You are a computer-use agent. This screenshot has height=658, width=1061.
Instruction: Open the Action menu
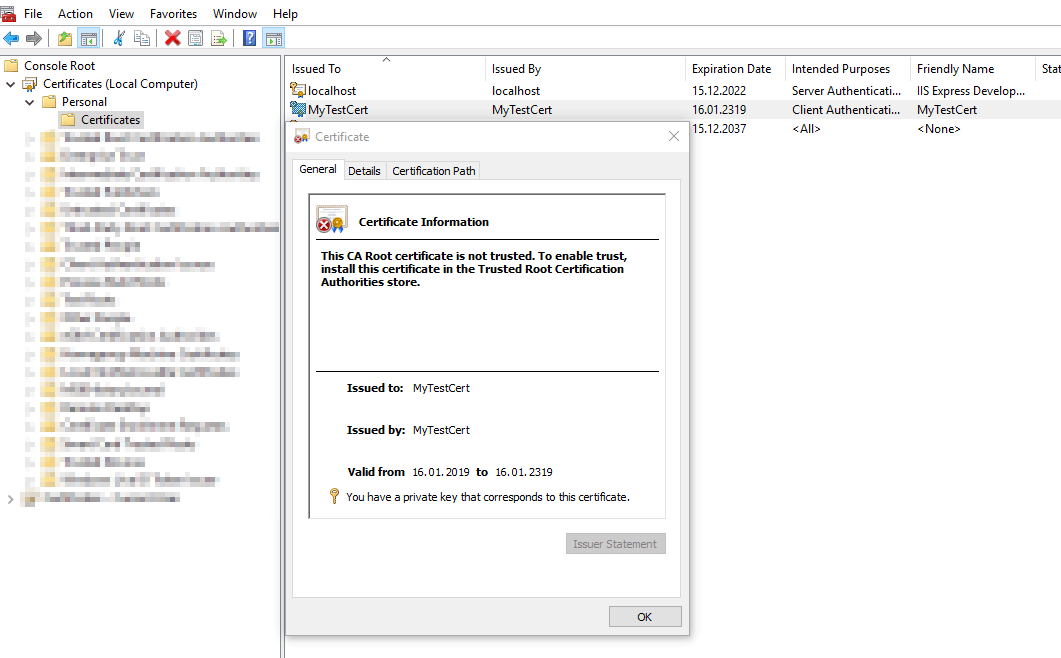click(x=75, y=13)
